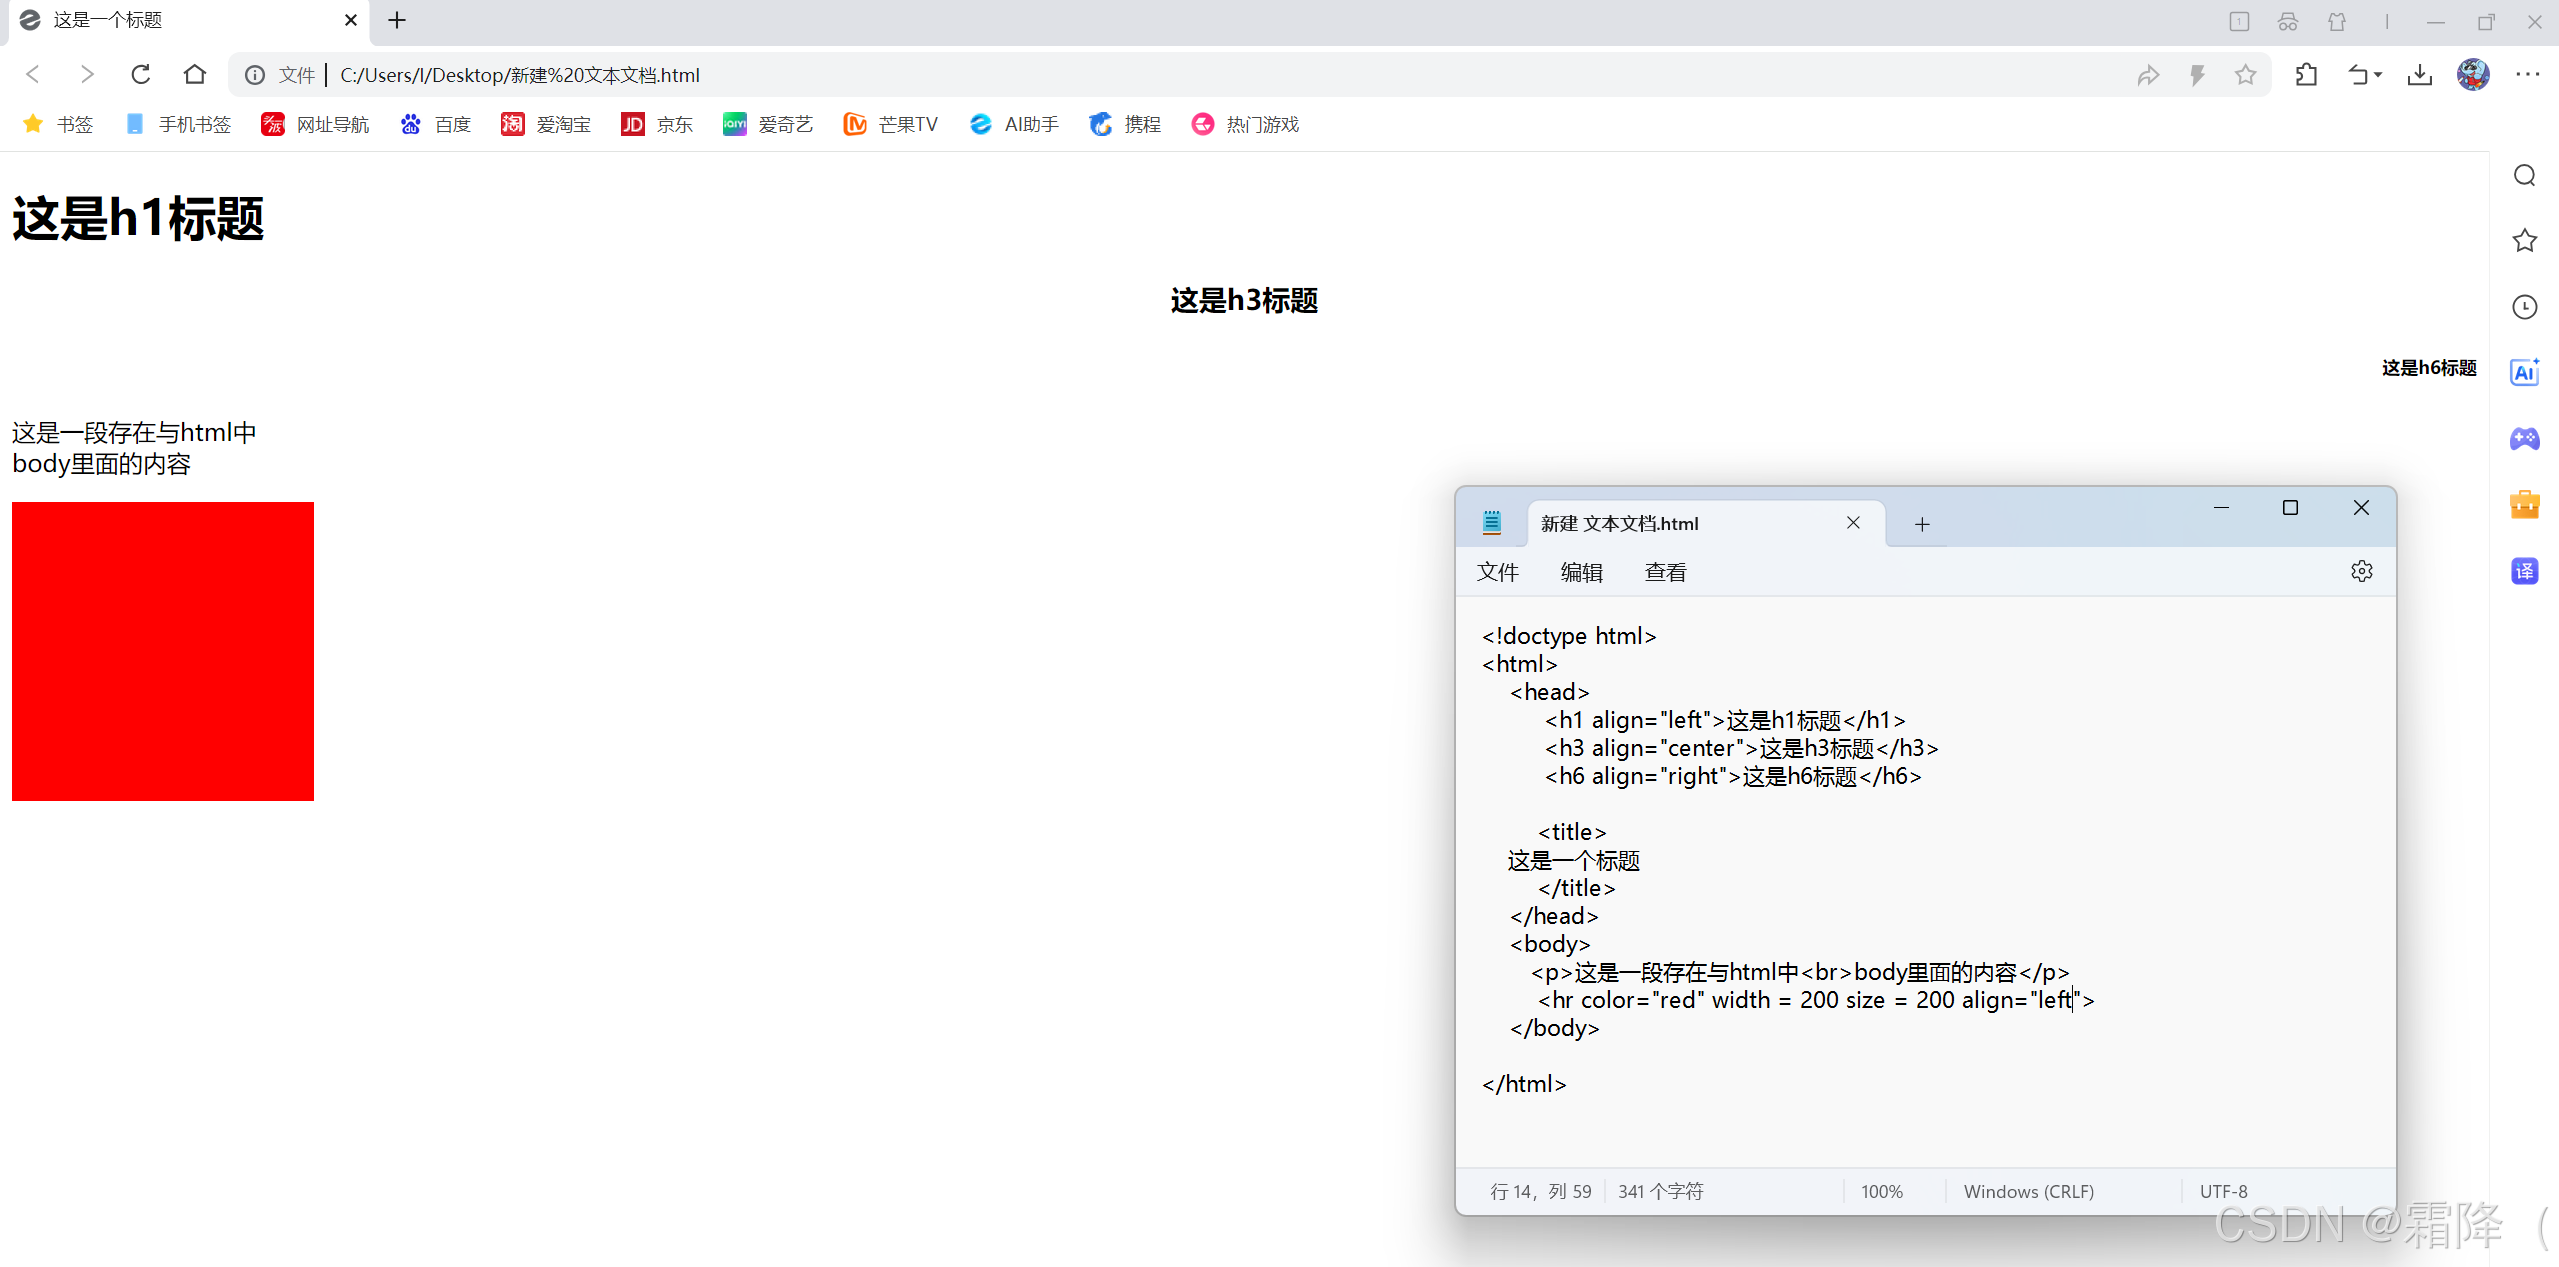
Task: Open the game controller sidebar icon
Action: pyautogui.click(x=2524, y=439)
